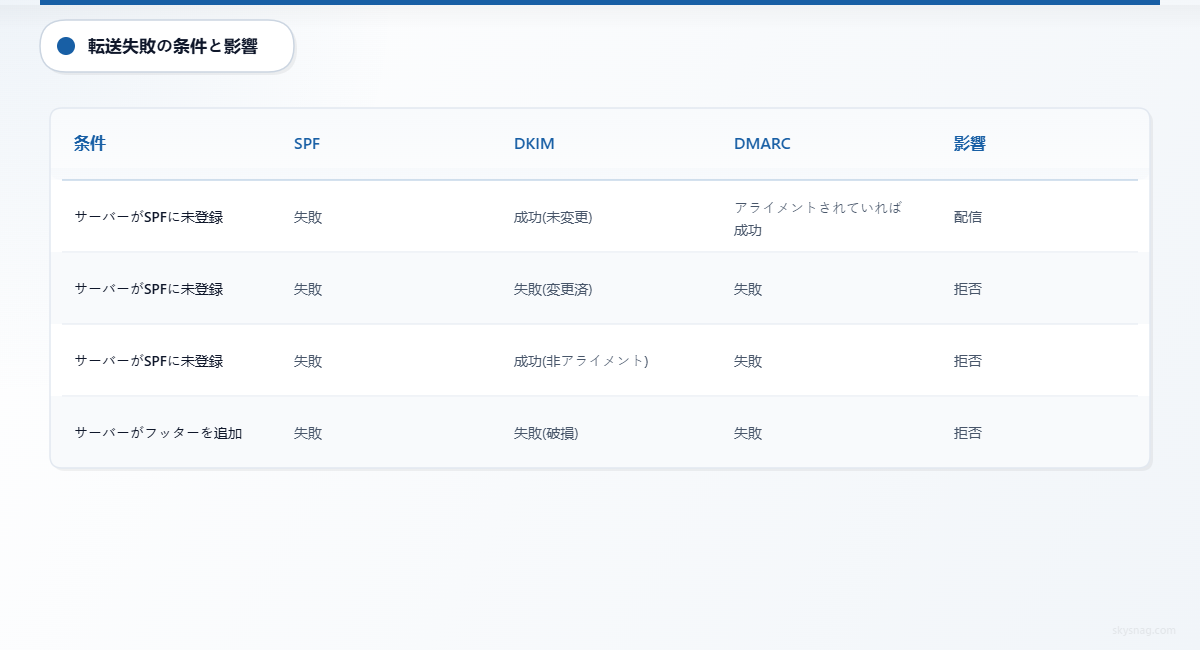1200x650 pixels.
Task: Click 拒否 in the 失敗(変更済) row
Action: tap(968, 289)
